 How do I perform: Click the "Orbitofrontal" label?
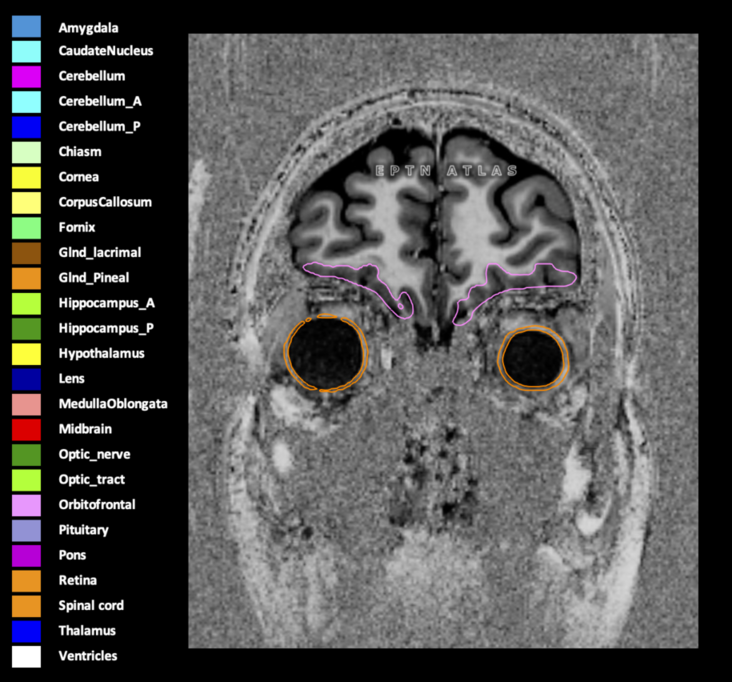click(x=97, y=504)
